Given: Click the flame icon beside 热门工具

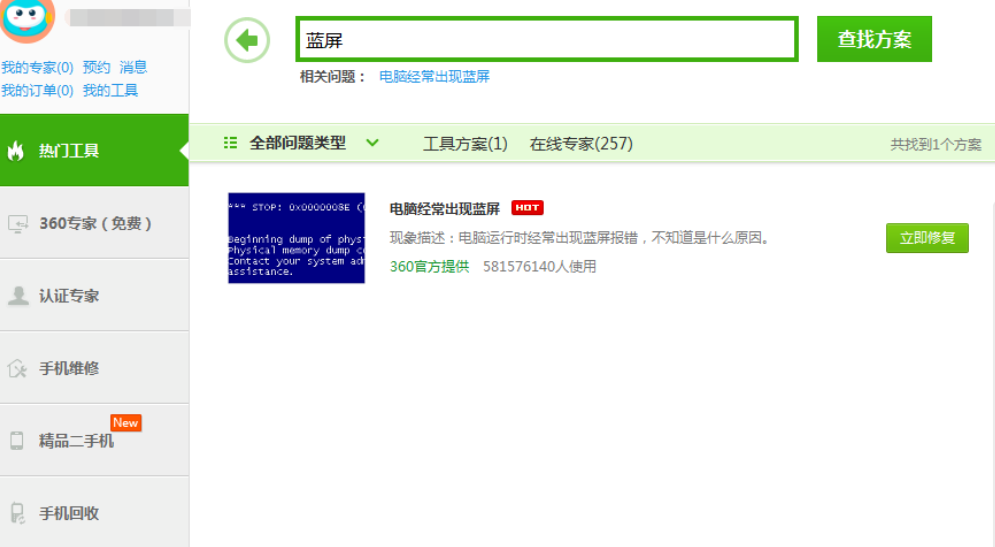Looking at the screenshot, I should tap(16, 151).
